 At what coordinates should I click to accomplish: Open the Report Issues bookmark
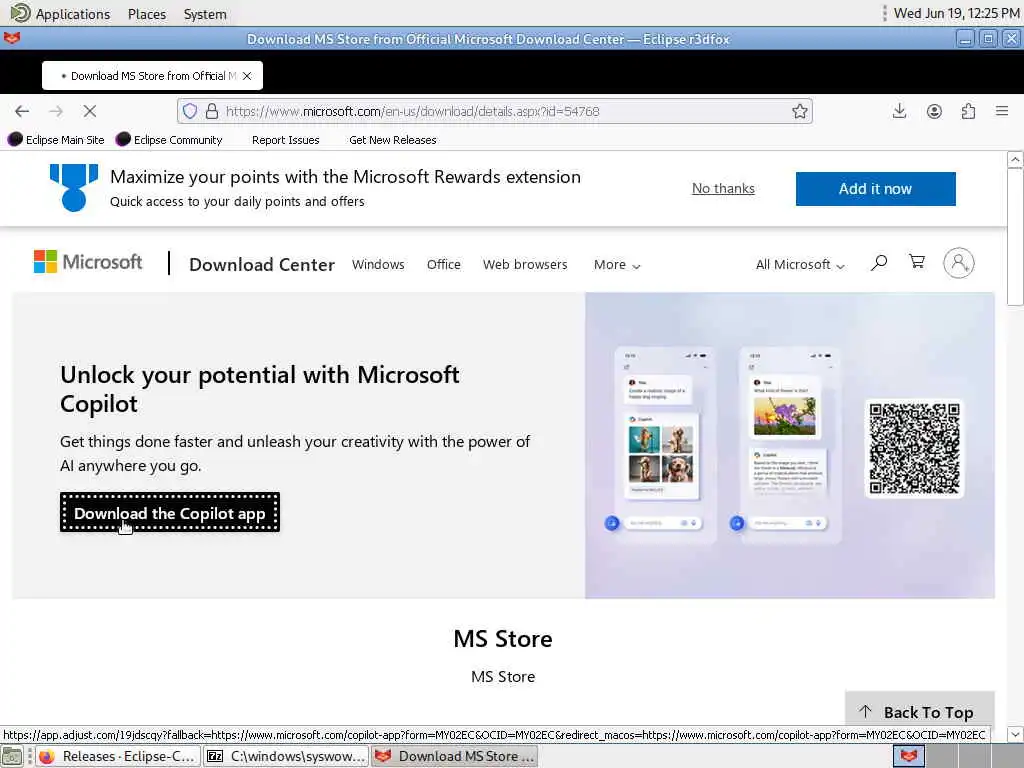pos(285,140)
